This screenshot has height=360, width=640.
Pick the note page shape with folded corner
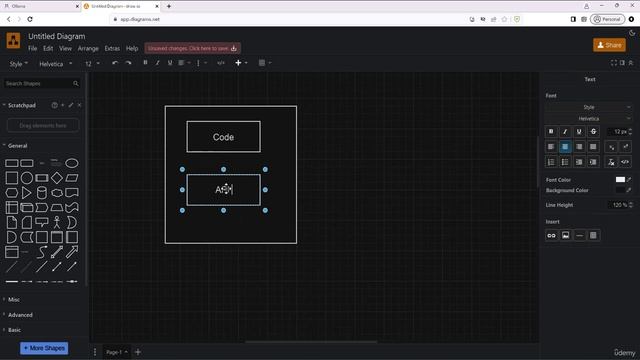click(11, 222)
